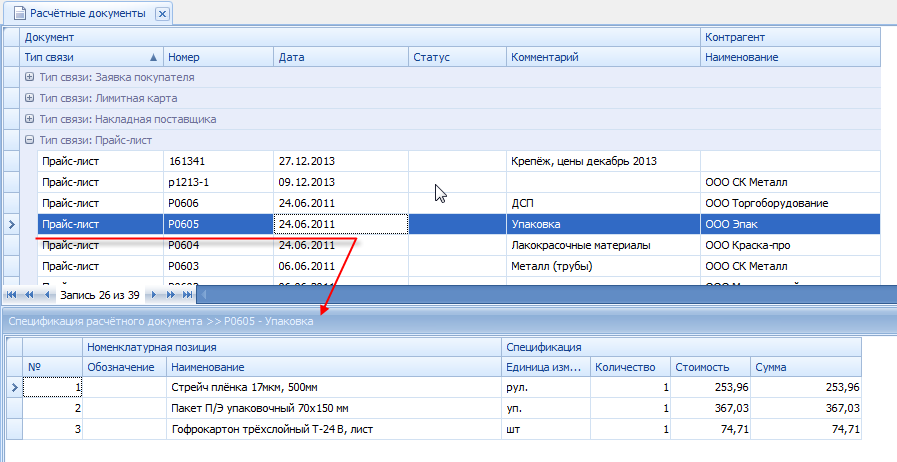The image size is (897, 462).
Task: Click the horizontal scrollbar left arrow
Action: (x=204, y=295)
